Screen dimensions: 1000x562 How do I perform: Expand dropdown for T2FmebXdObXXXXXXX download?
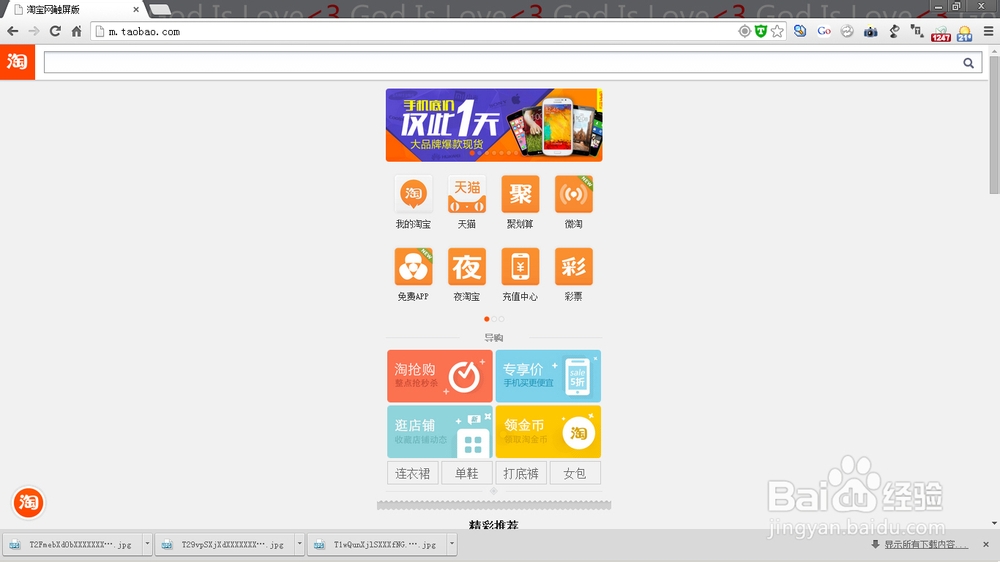click(147, 544)
